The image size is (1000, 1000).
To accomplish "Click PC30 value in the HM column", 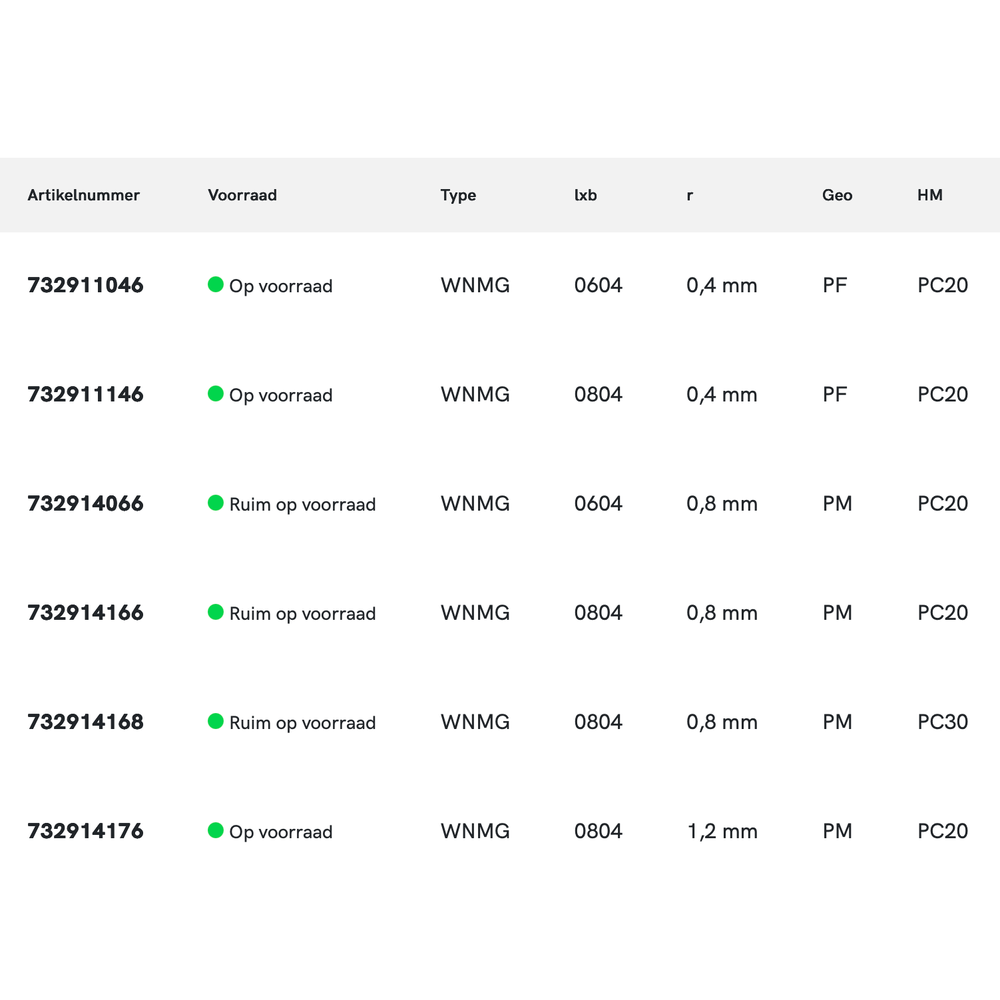I will [x=943, y=721].
